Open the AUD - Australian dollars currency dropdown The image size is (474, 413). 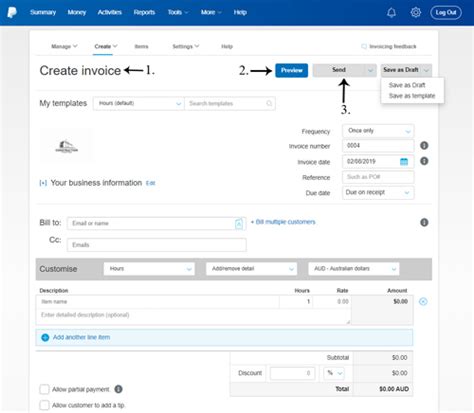point(353,269)
